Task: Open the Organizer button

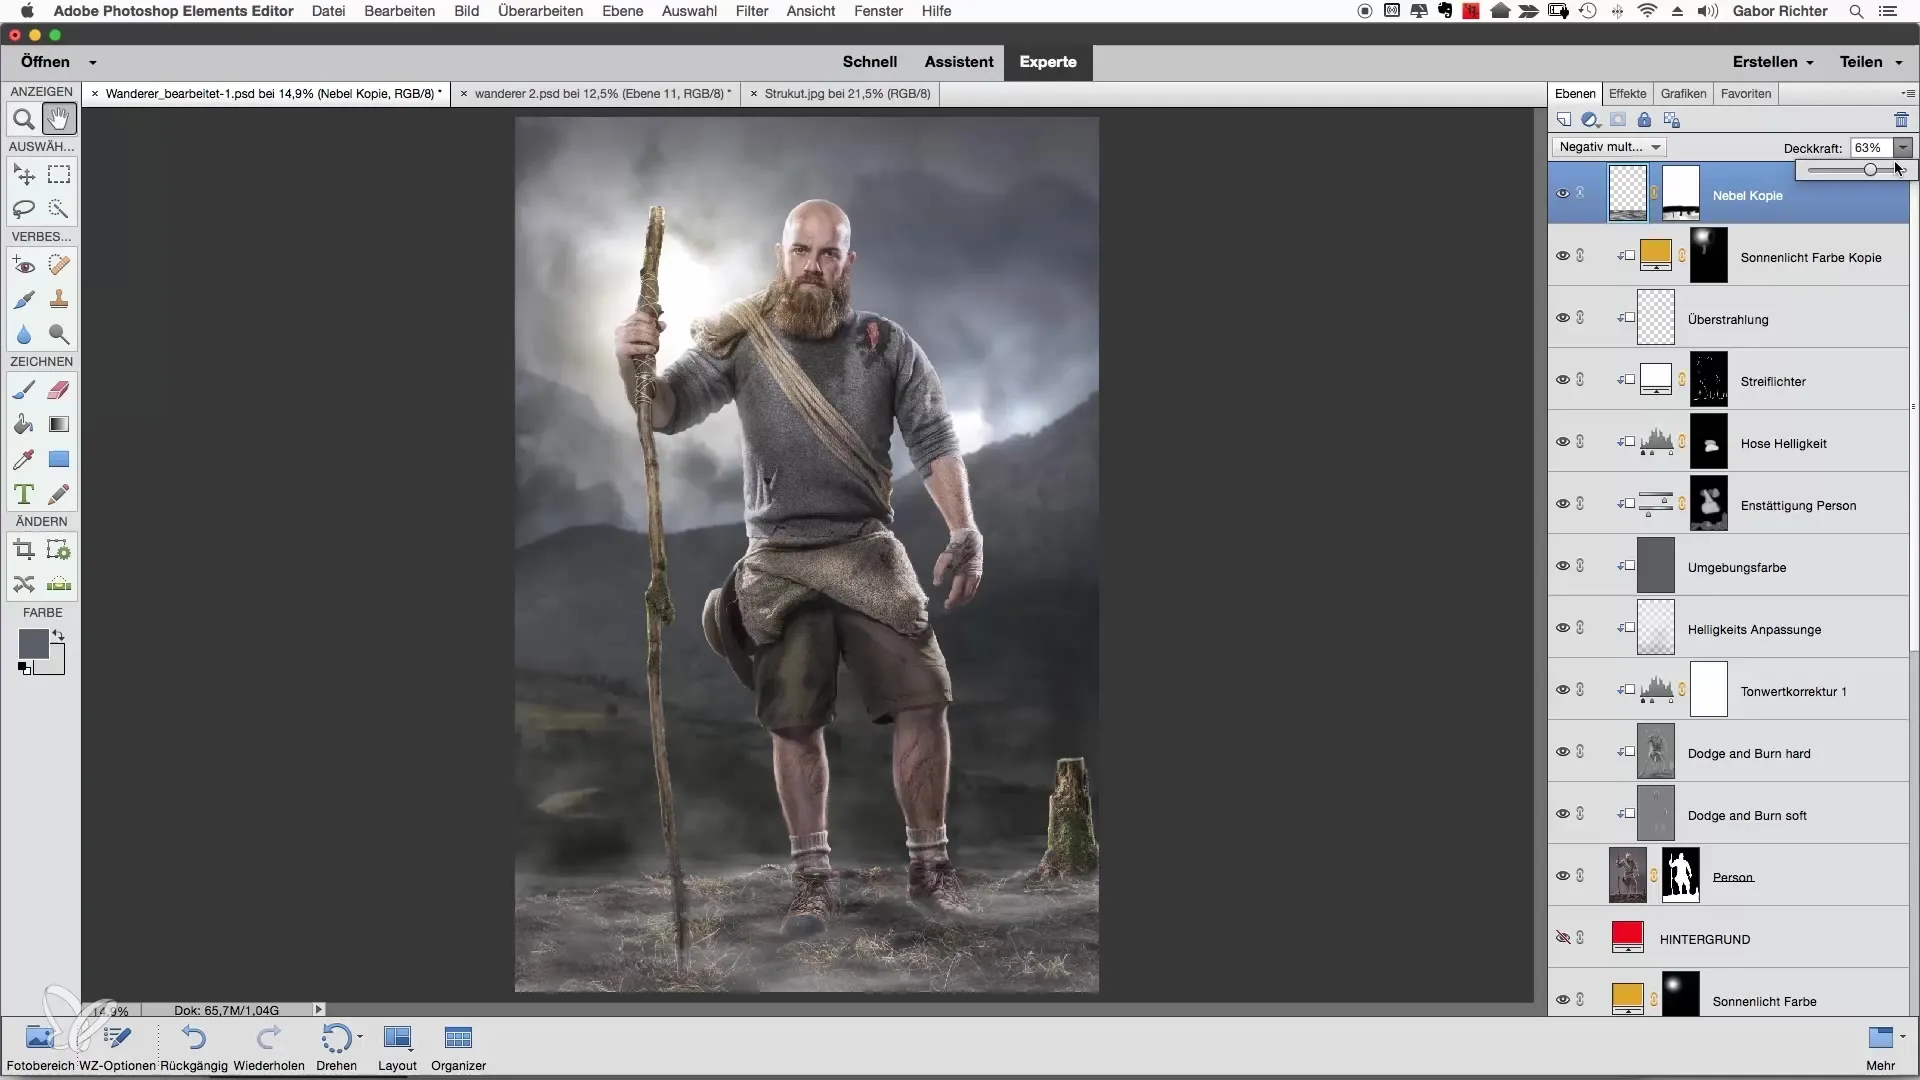Action: point(459,1047)
